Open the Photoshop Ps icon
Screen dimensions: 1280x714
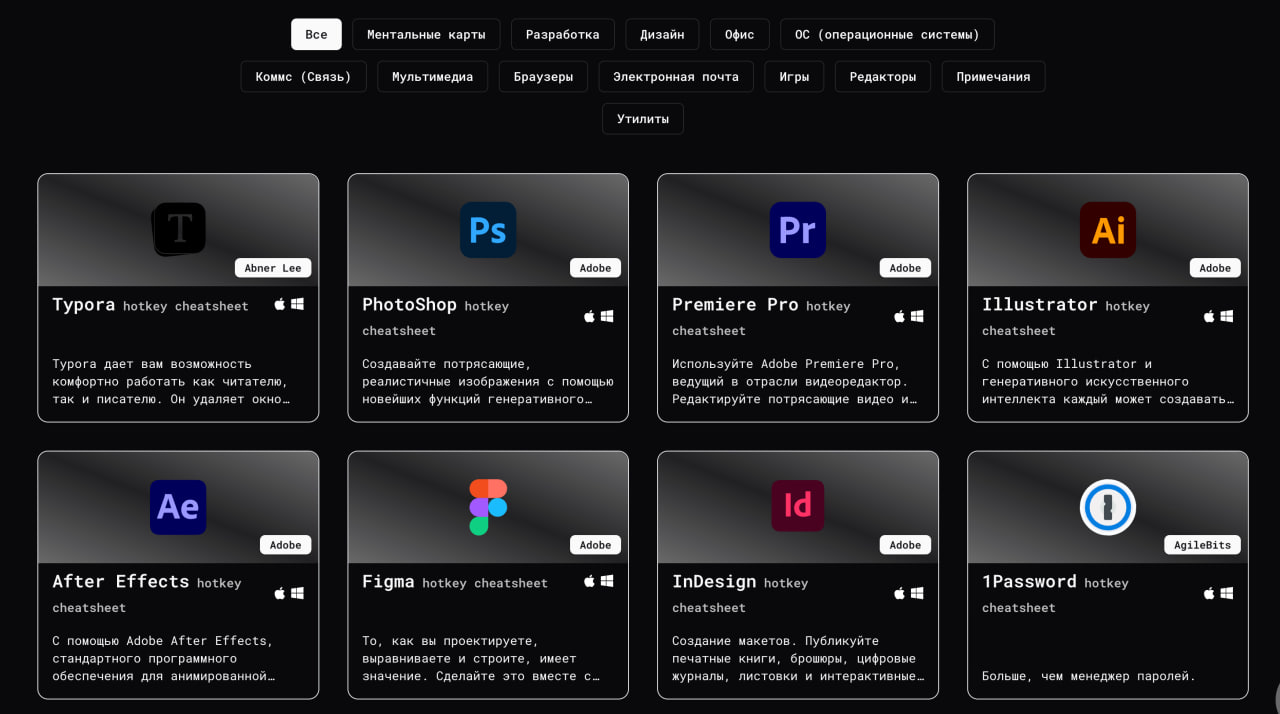coord(488,230)
